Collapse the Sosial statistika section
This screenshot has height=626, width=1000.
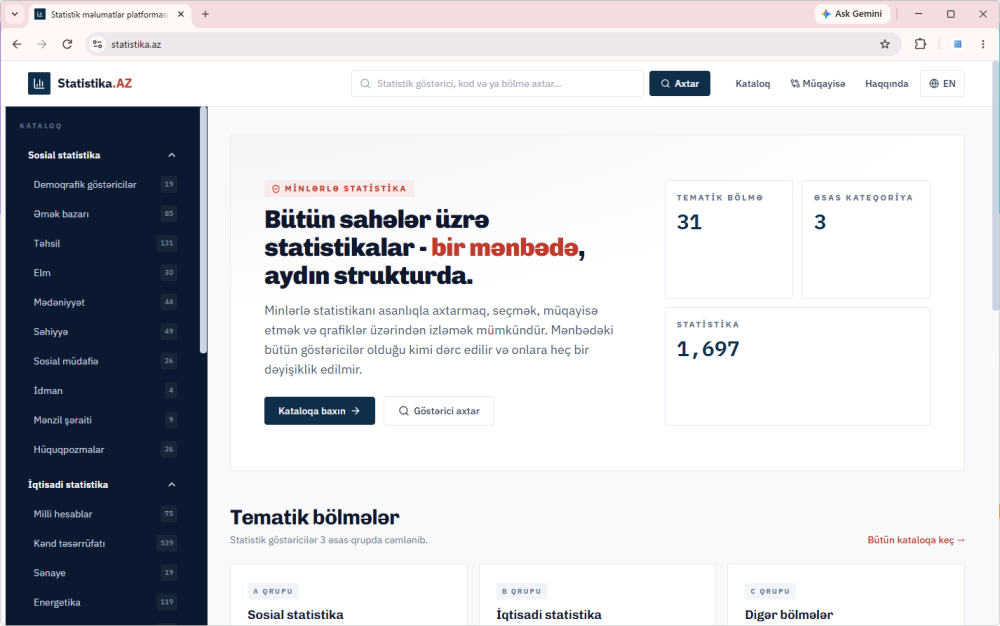(172, 155)
